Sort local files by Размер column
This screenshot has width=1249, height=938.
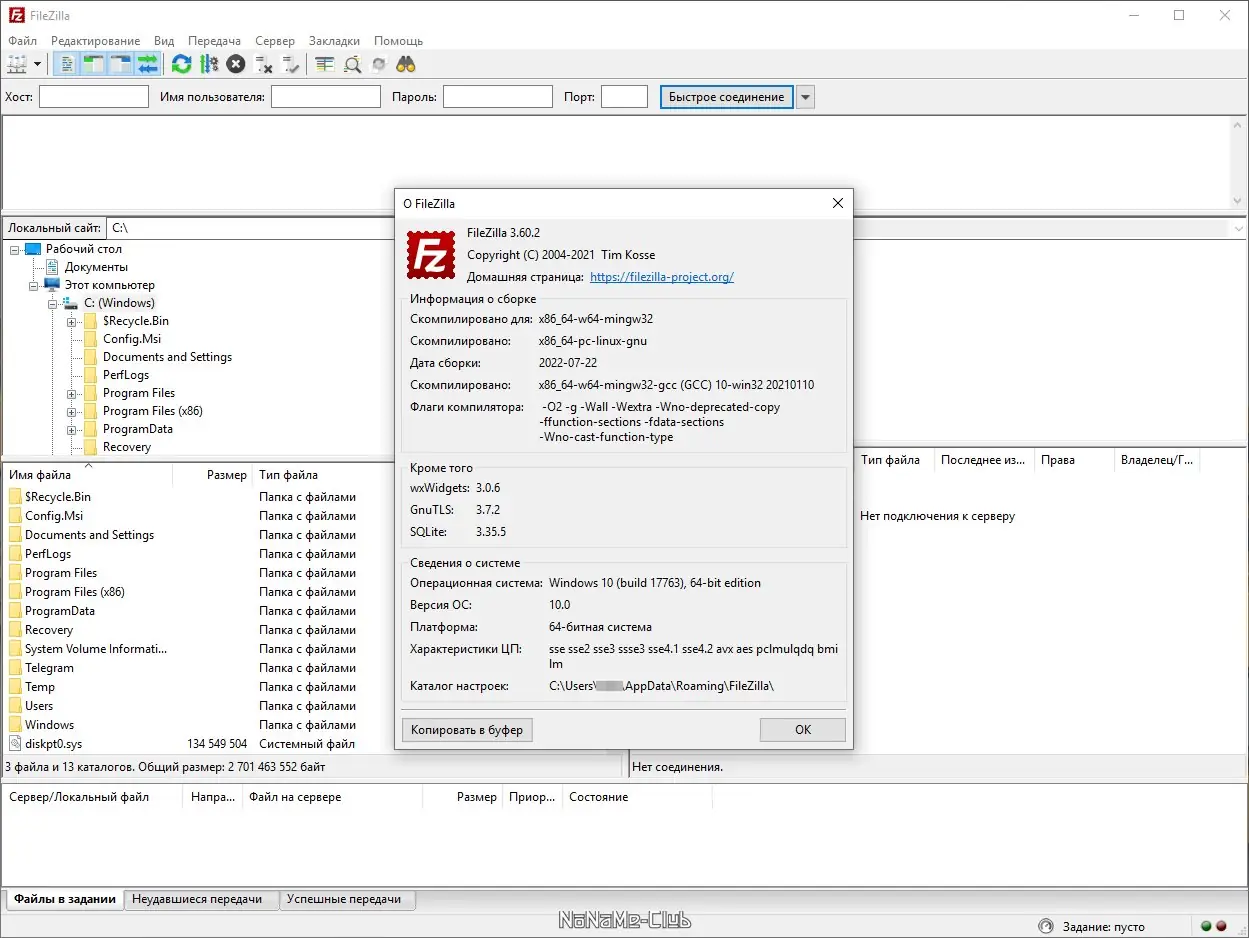coord(213,475)
